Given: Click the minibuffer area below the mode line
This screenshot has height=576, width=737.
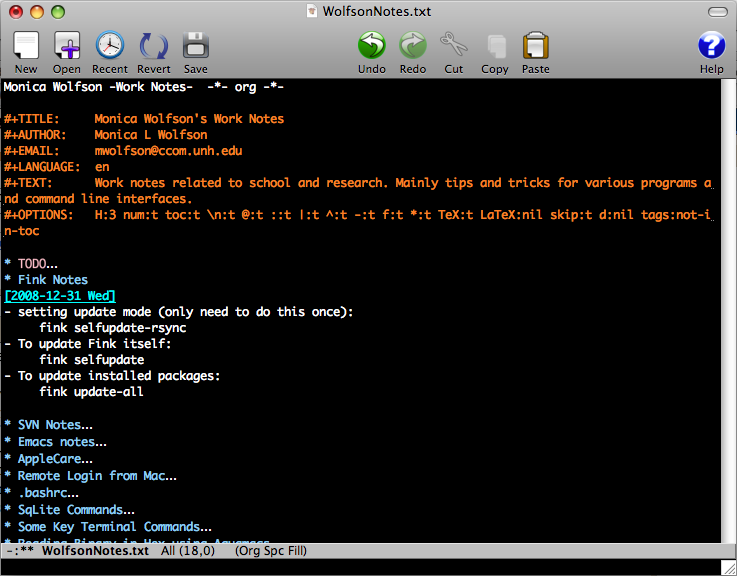Looking at the screenshot, I should (360, 567).
